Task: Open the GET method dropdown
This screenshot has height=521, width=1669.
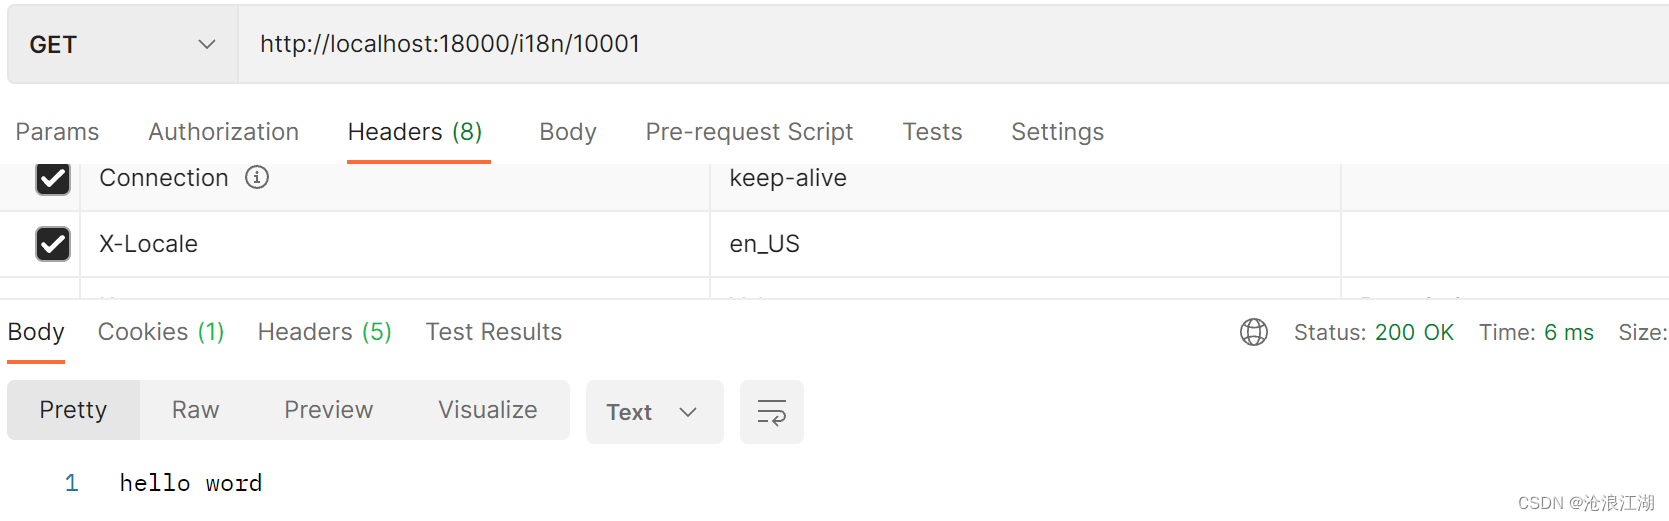Action: pos(123,44)
